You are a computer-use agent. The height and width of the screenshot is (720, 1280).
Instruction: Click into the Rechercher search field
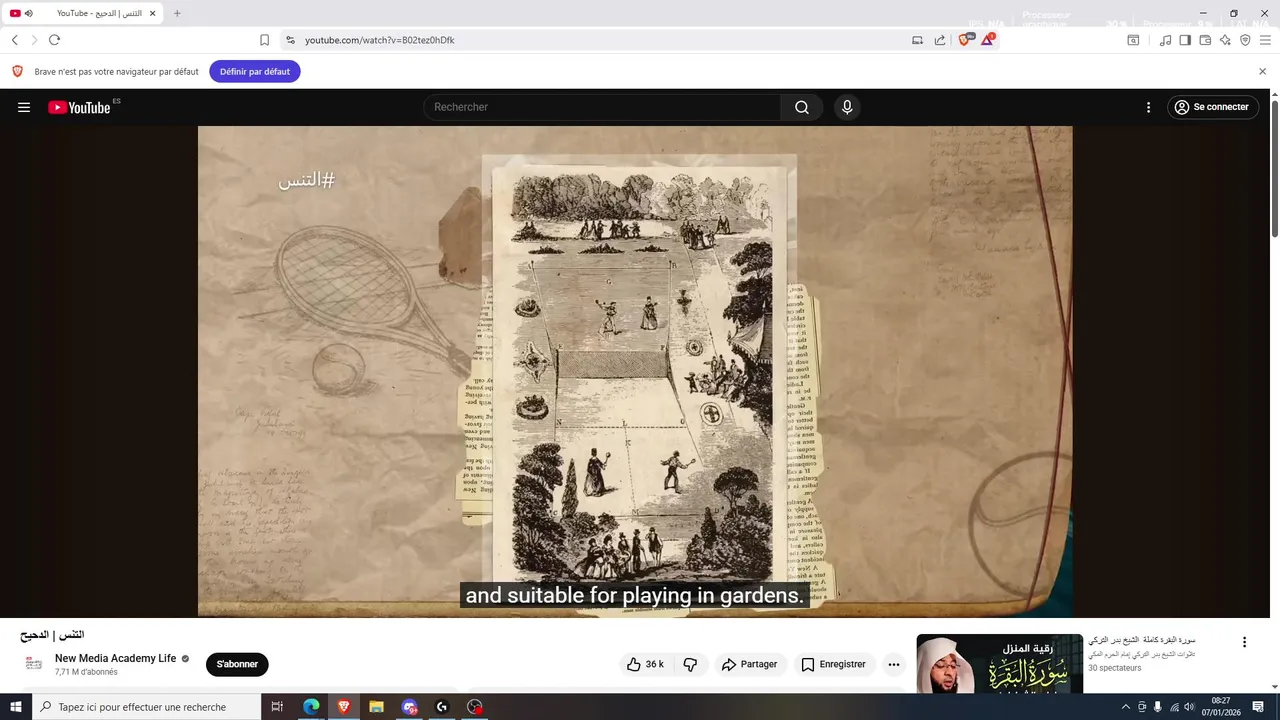tap(602, 107)
